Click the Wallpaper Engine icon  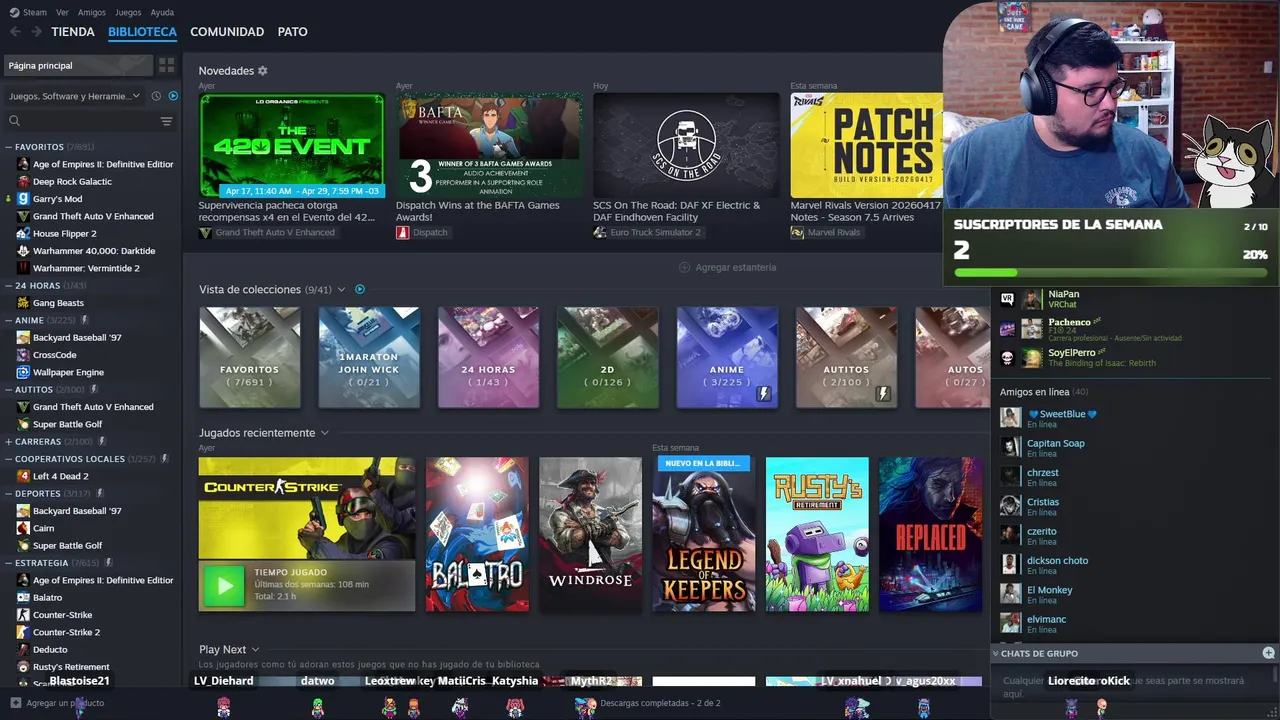(23, 372)
